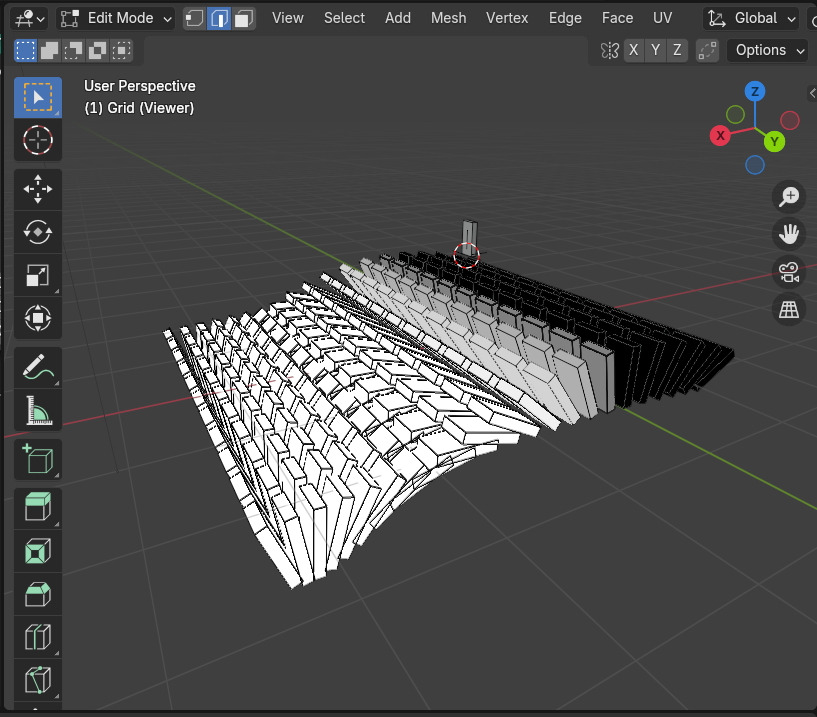Click the 'User Perspective' viewport text
This screenshot has width=817, height=717.
click(x=140, y=86)
